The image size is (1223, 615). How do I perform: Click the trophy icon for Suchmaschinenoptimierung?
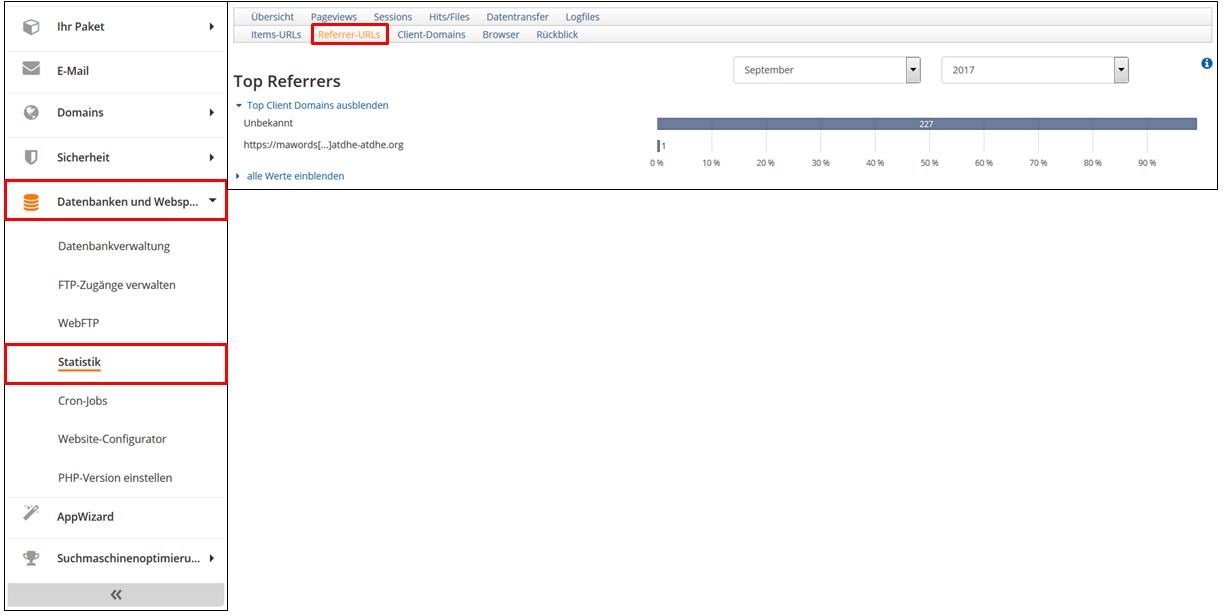[x=31, y=558]
